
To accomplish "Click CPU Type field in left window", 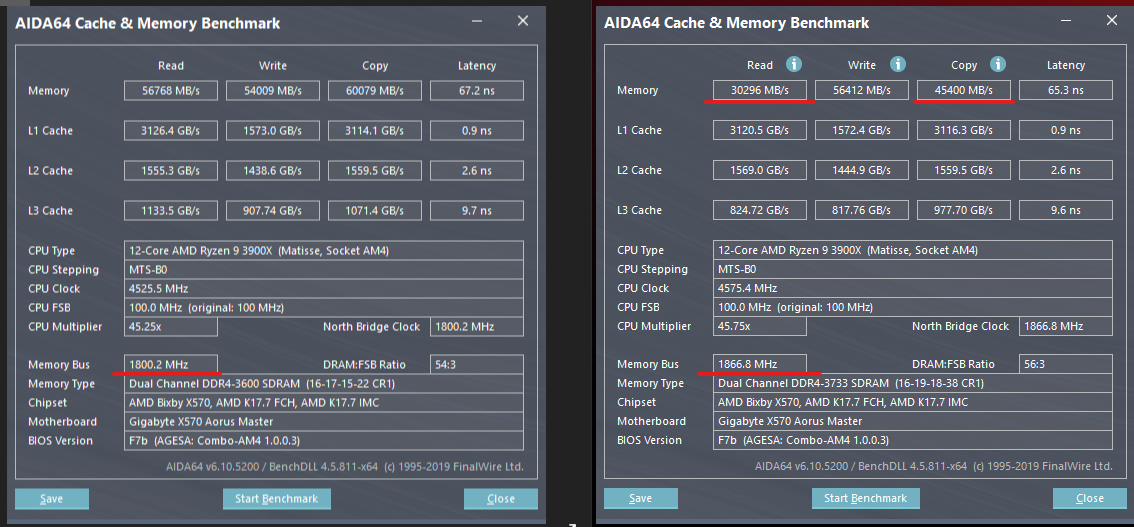I will point(323,251).
